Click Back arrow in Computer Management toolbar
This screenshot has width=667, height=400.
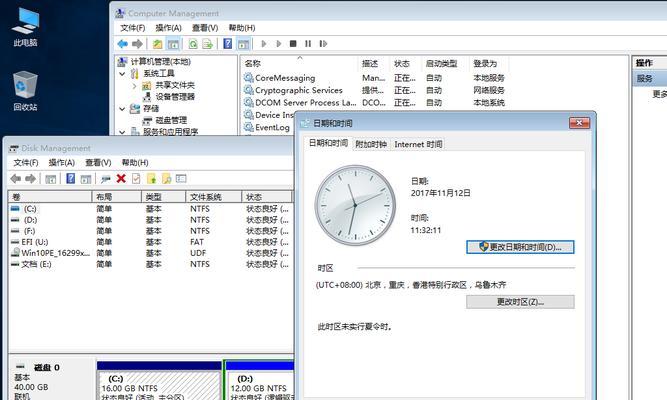coord(123,43)
